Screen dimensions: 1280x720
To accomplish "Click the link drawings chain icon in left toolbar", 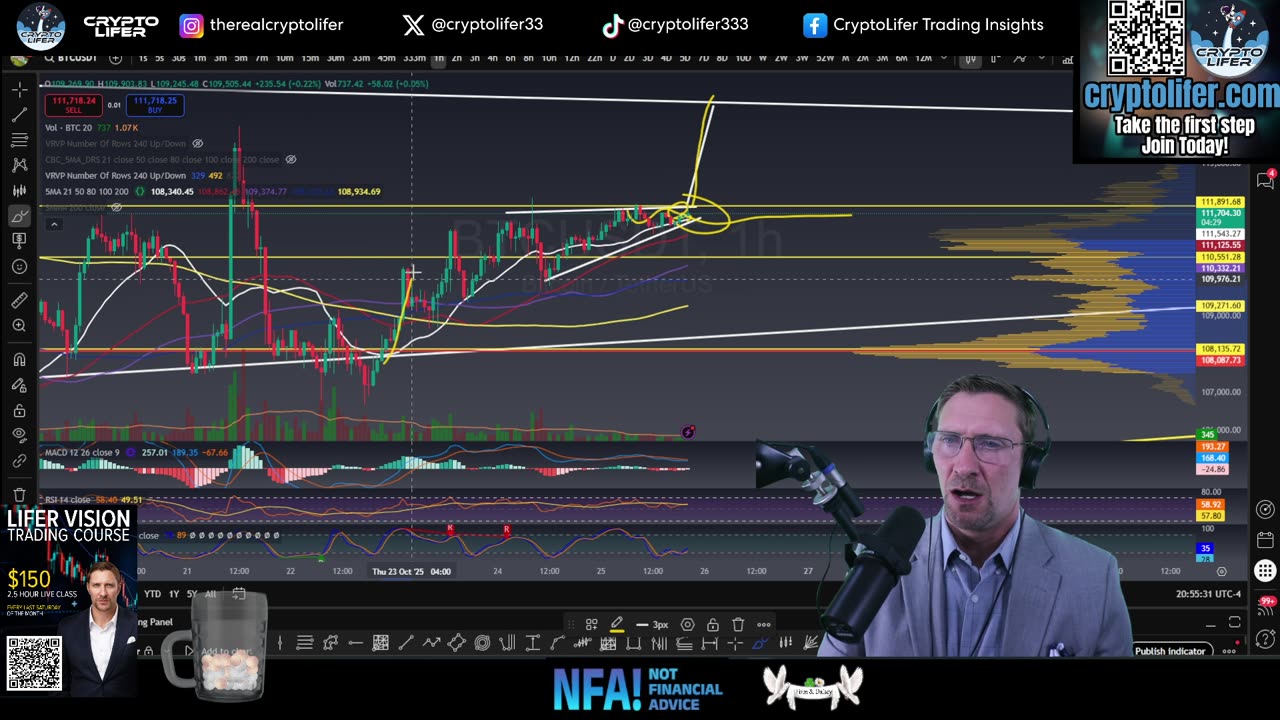I will 19,461.
